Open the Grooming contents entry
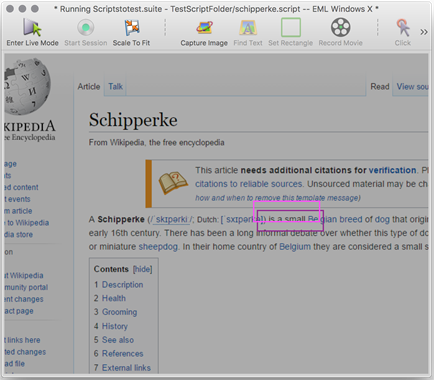Screen dimensions: 434x380 [x=119, y=312]
